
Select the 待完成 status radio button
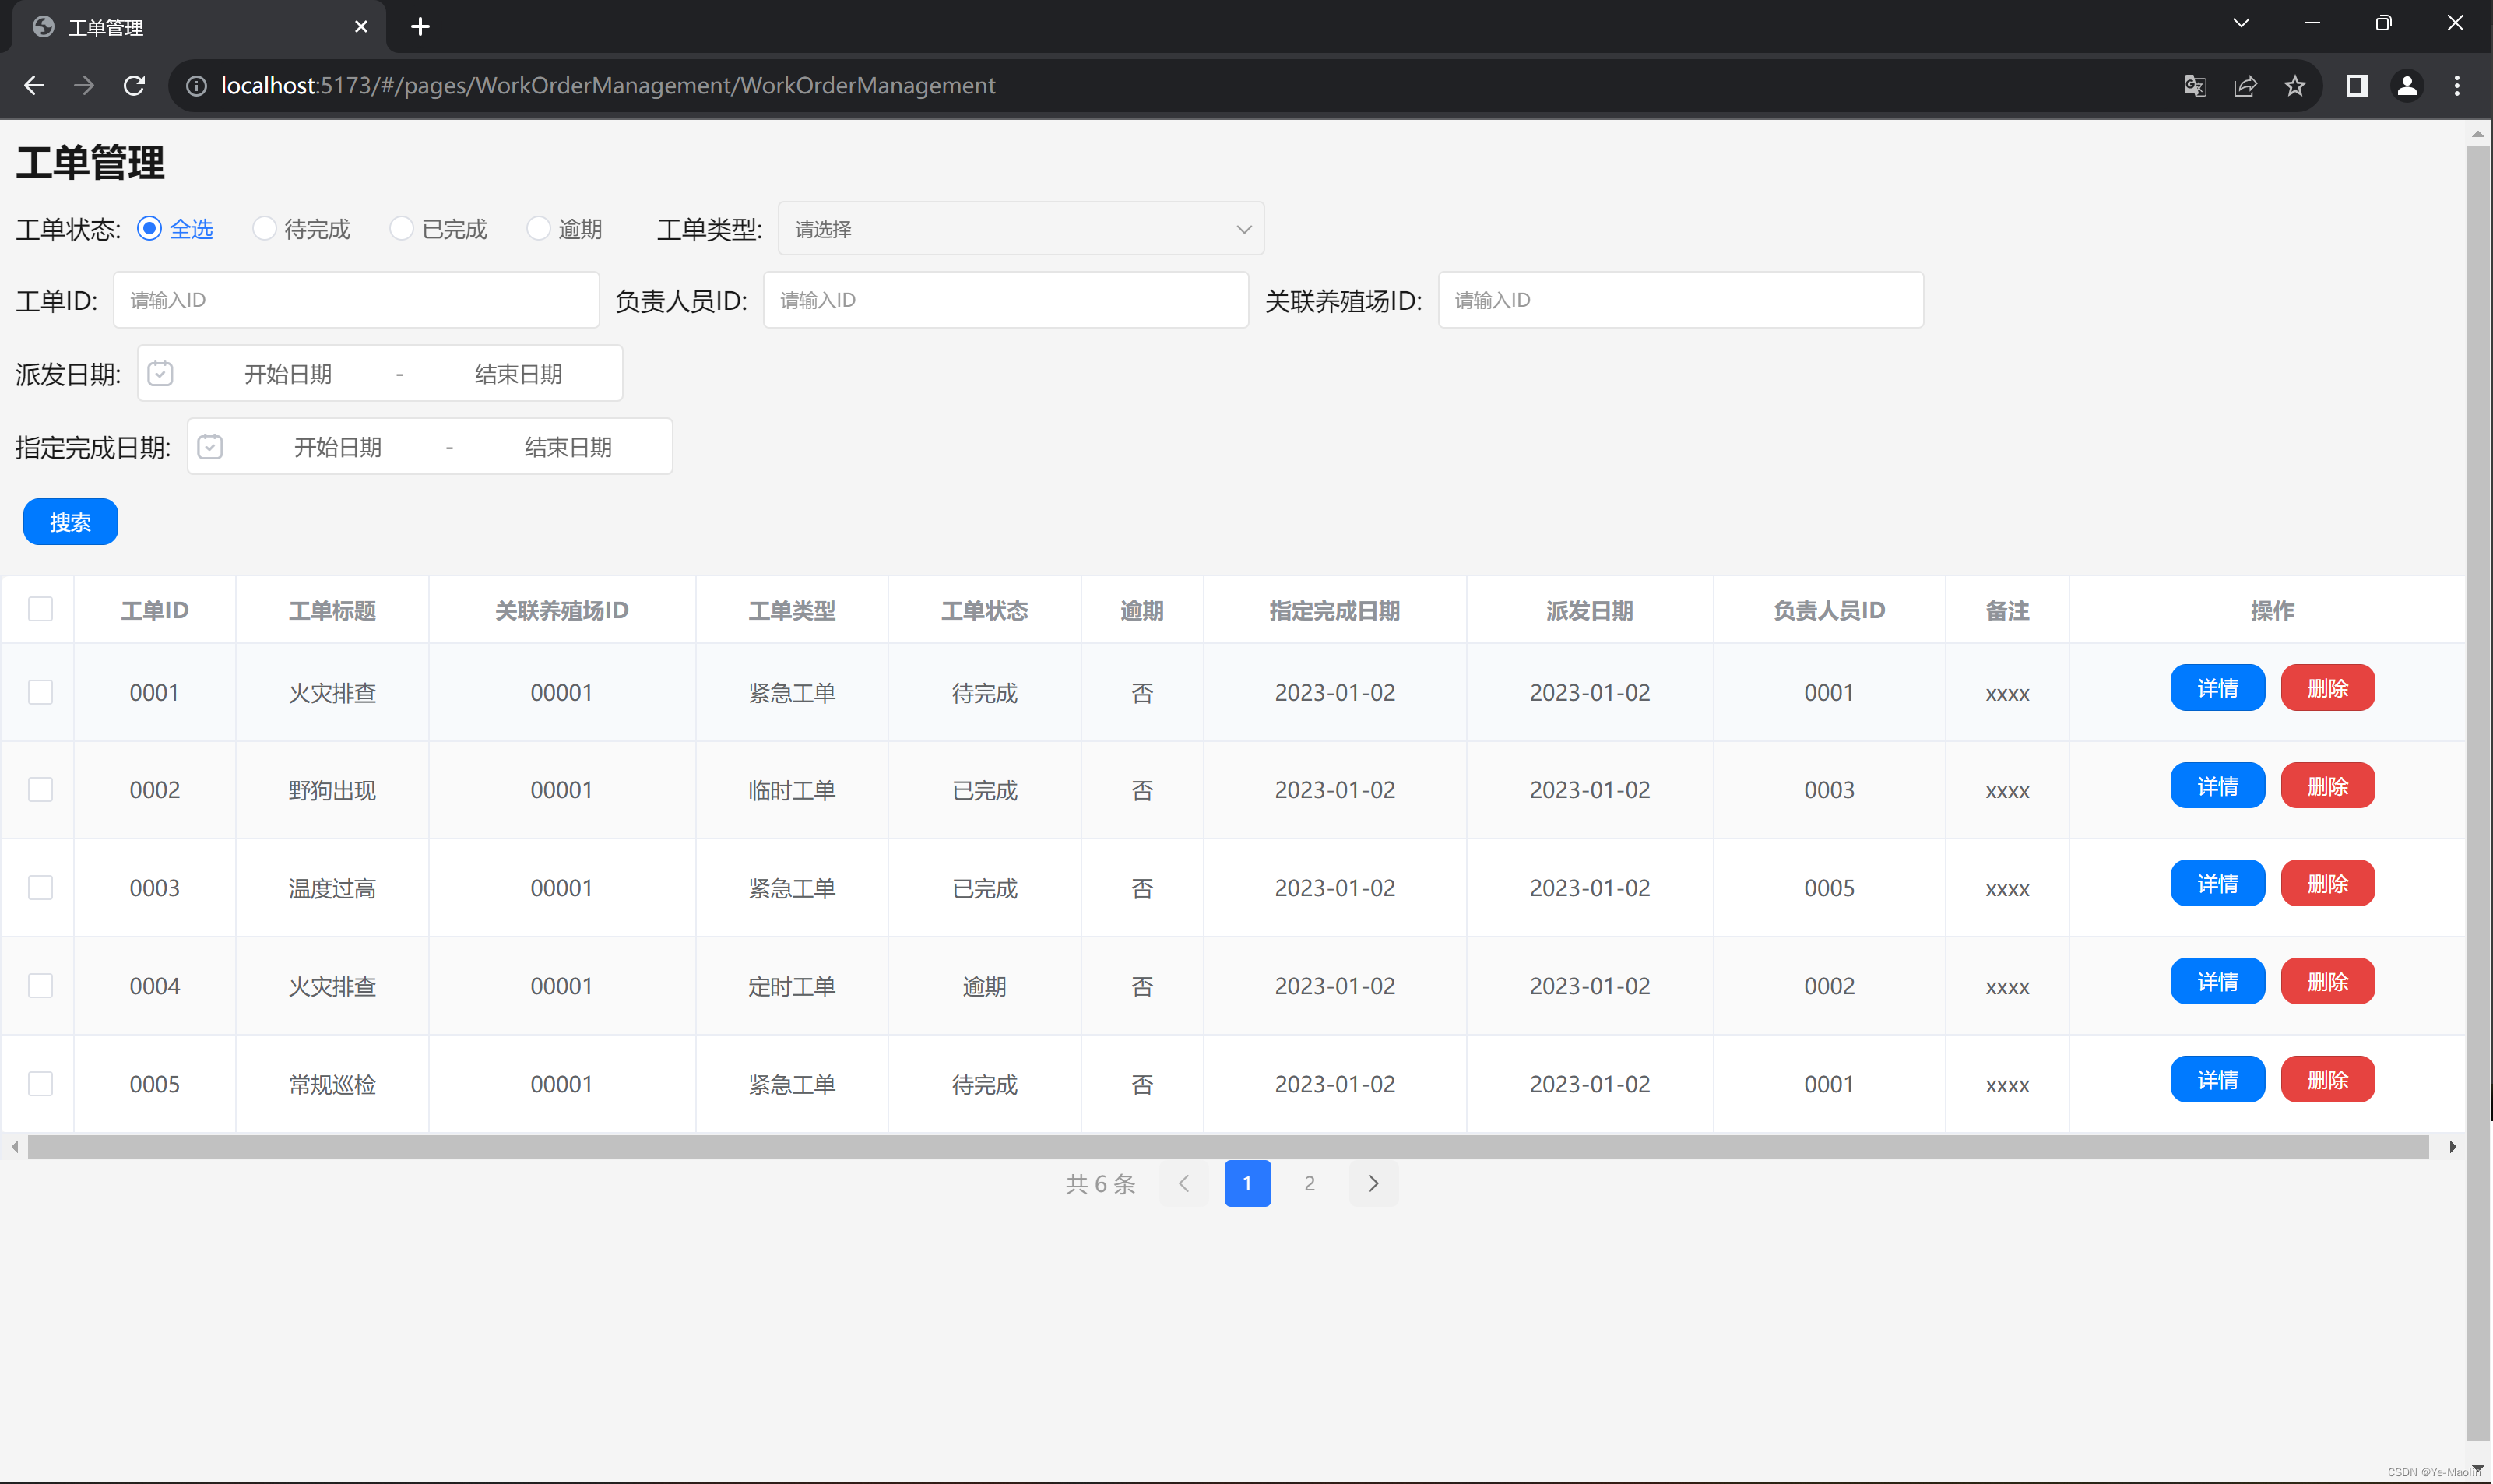click(264, 229)
